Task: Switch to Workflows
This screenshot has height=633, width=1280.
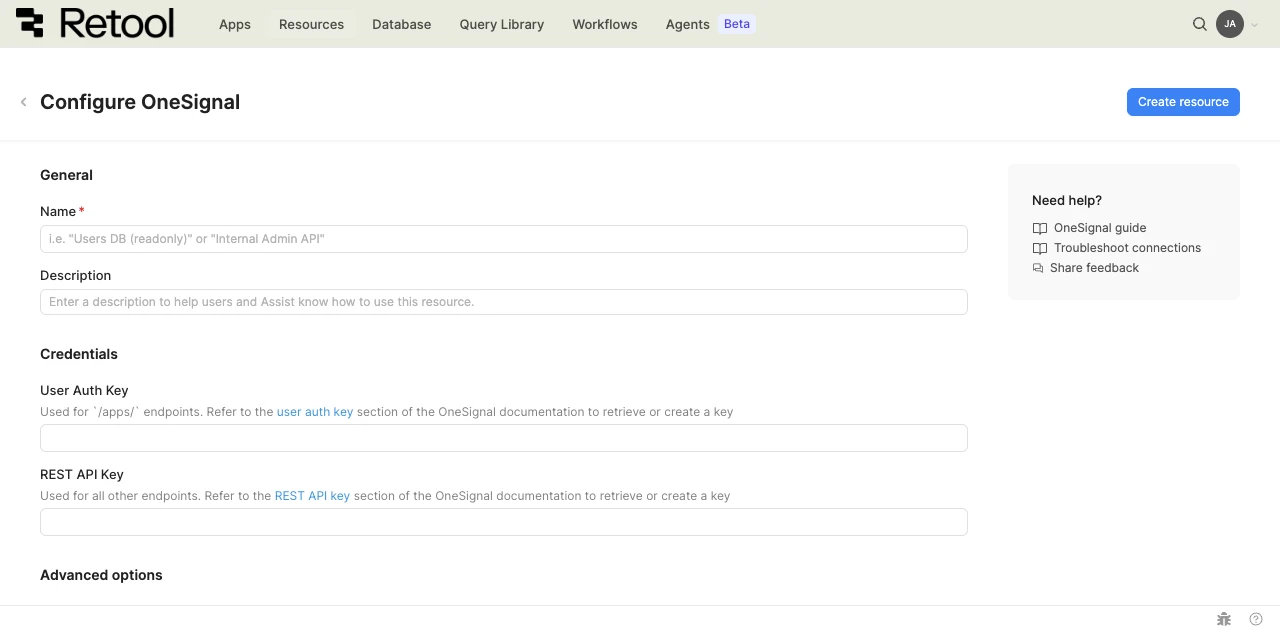Action: point(605,24)
